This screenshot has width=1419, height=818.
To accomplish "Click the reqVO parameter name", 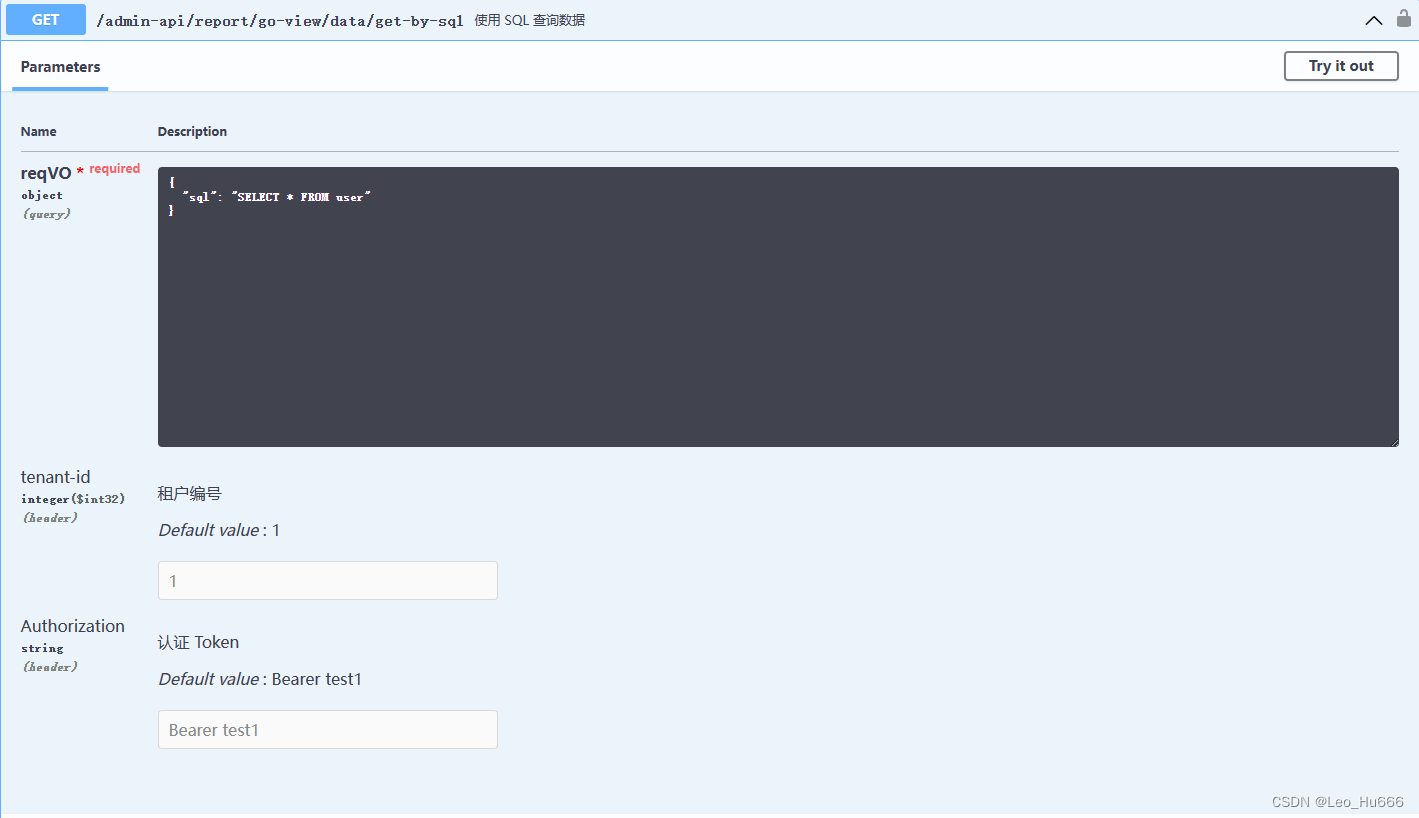I will [46, 174].
